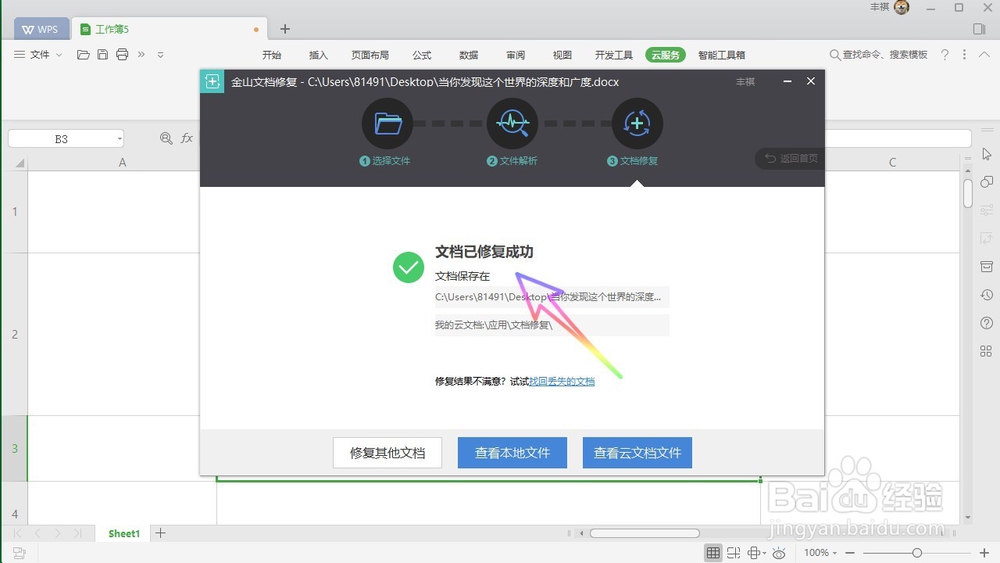Add a new sheet with plus icon
Image resolution: width=1000 pixels, height=563 pixels.
click(x=161, y=533)
